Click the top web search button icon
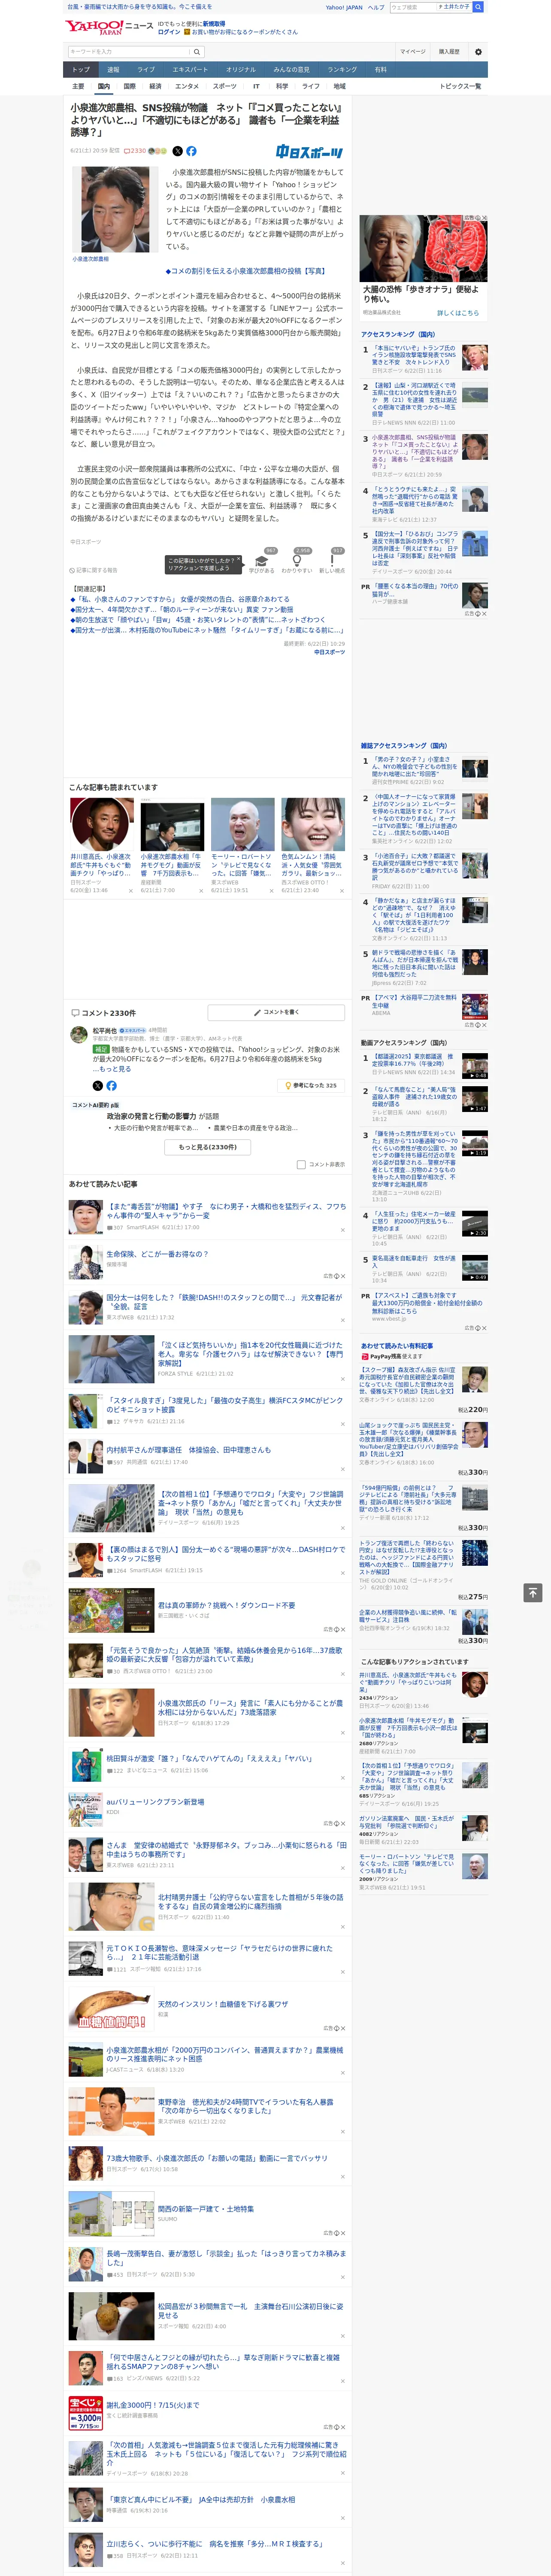 pyautogui.click(x=478, y=7)
